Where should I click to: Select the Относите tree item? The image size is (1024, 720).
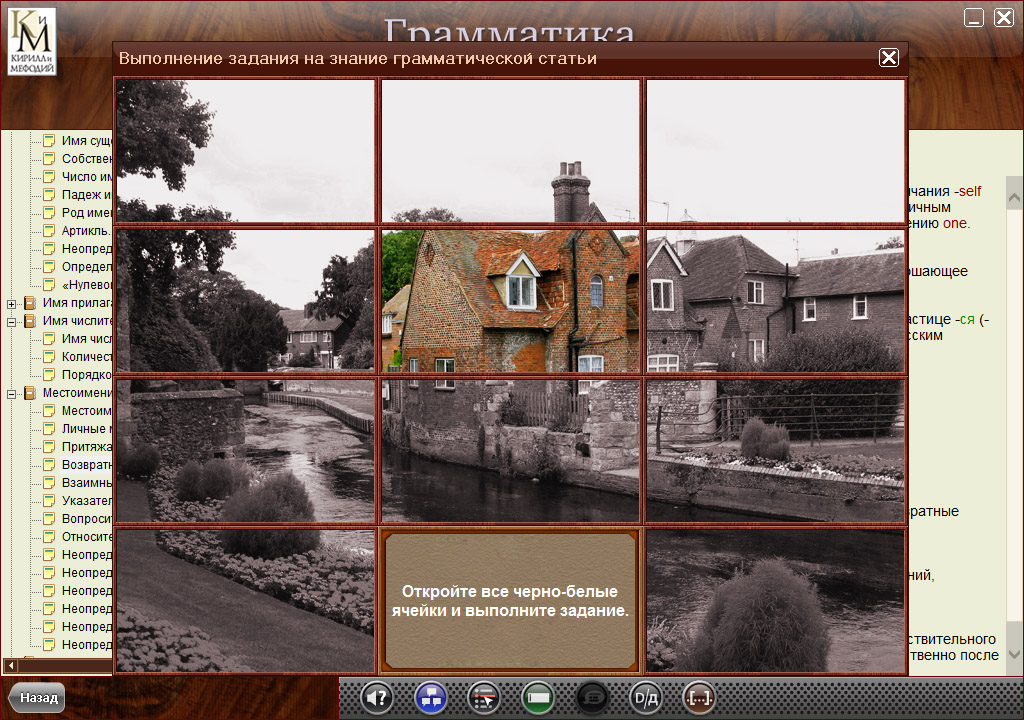[x=86, y=536]
